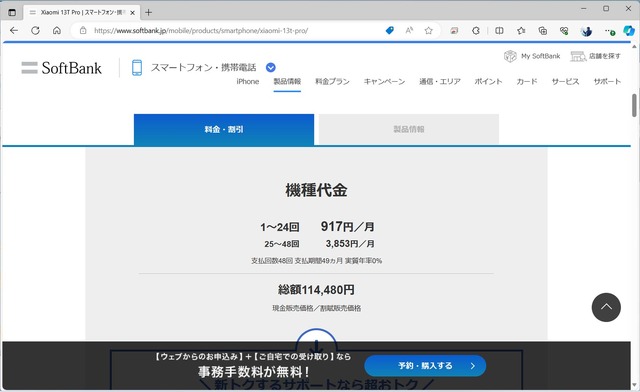Click the screenshot tool icon in toolbar
Image resolution: width=640 pixels, height=392 pixels.
click(x=454, y=31)
